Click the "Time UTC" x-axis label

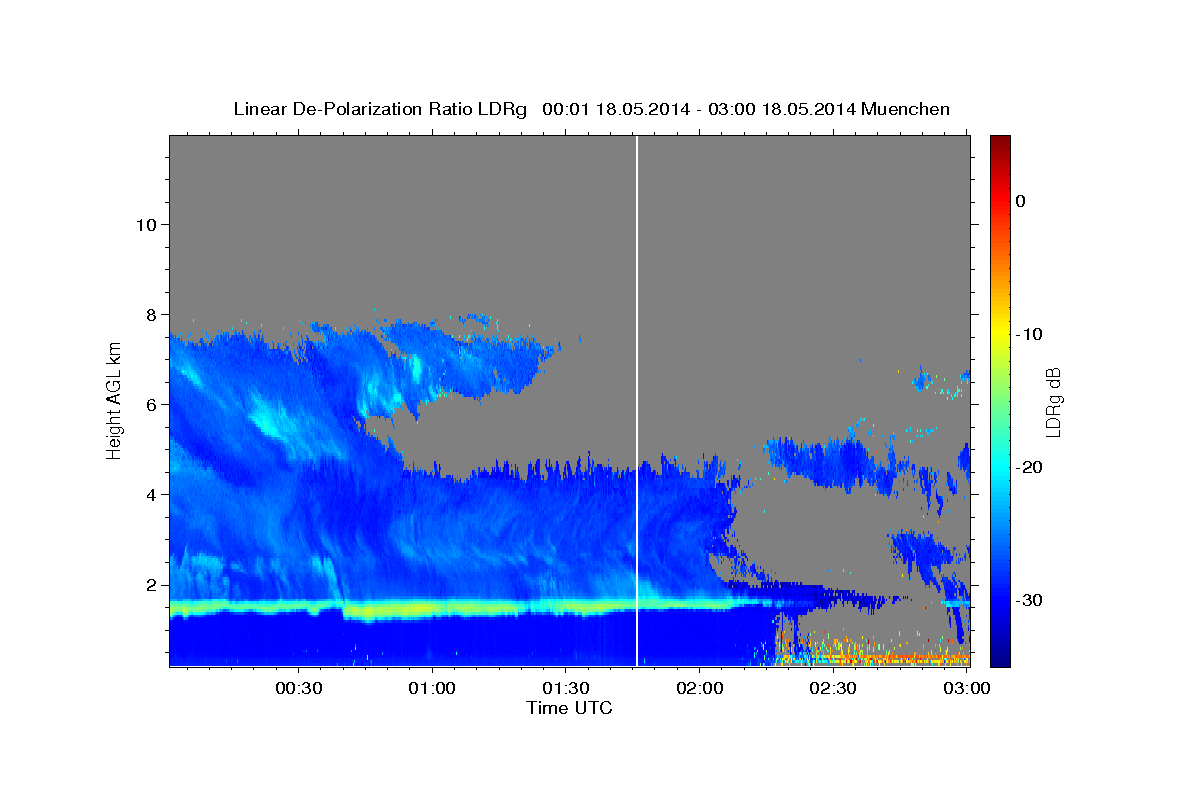coord(569,708)
